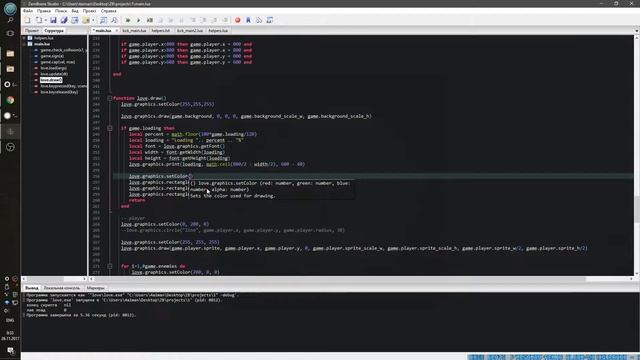Select the kick_main2.lua editor tab
This screenshot has height=360, width=640.
190,31
